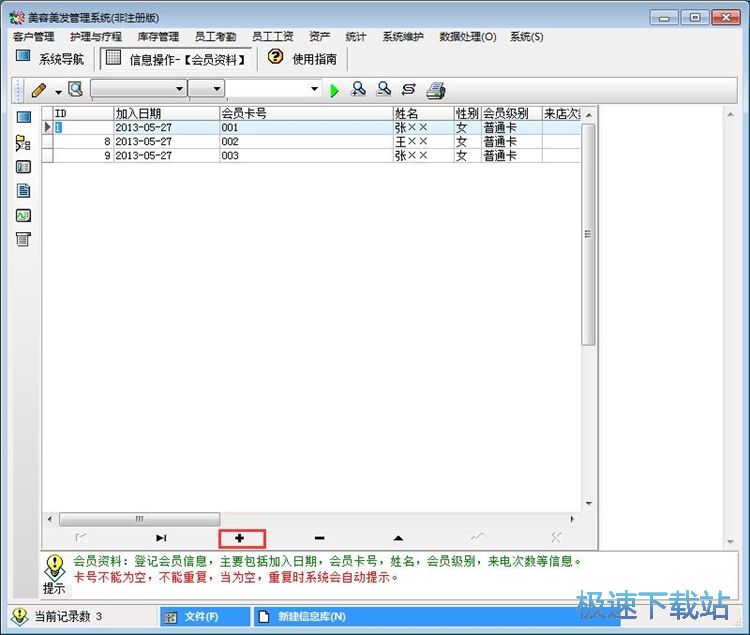Open the 库存管理 menu
The height and width of the screenshot is (635, 750).
[x=158, y=37]
